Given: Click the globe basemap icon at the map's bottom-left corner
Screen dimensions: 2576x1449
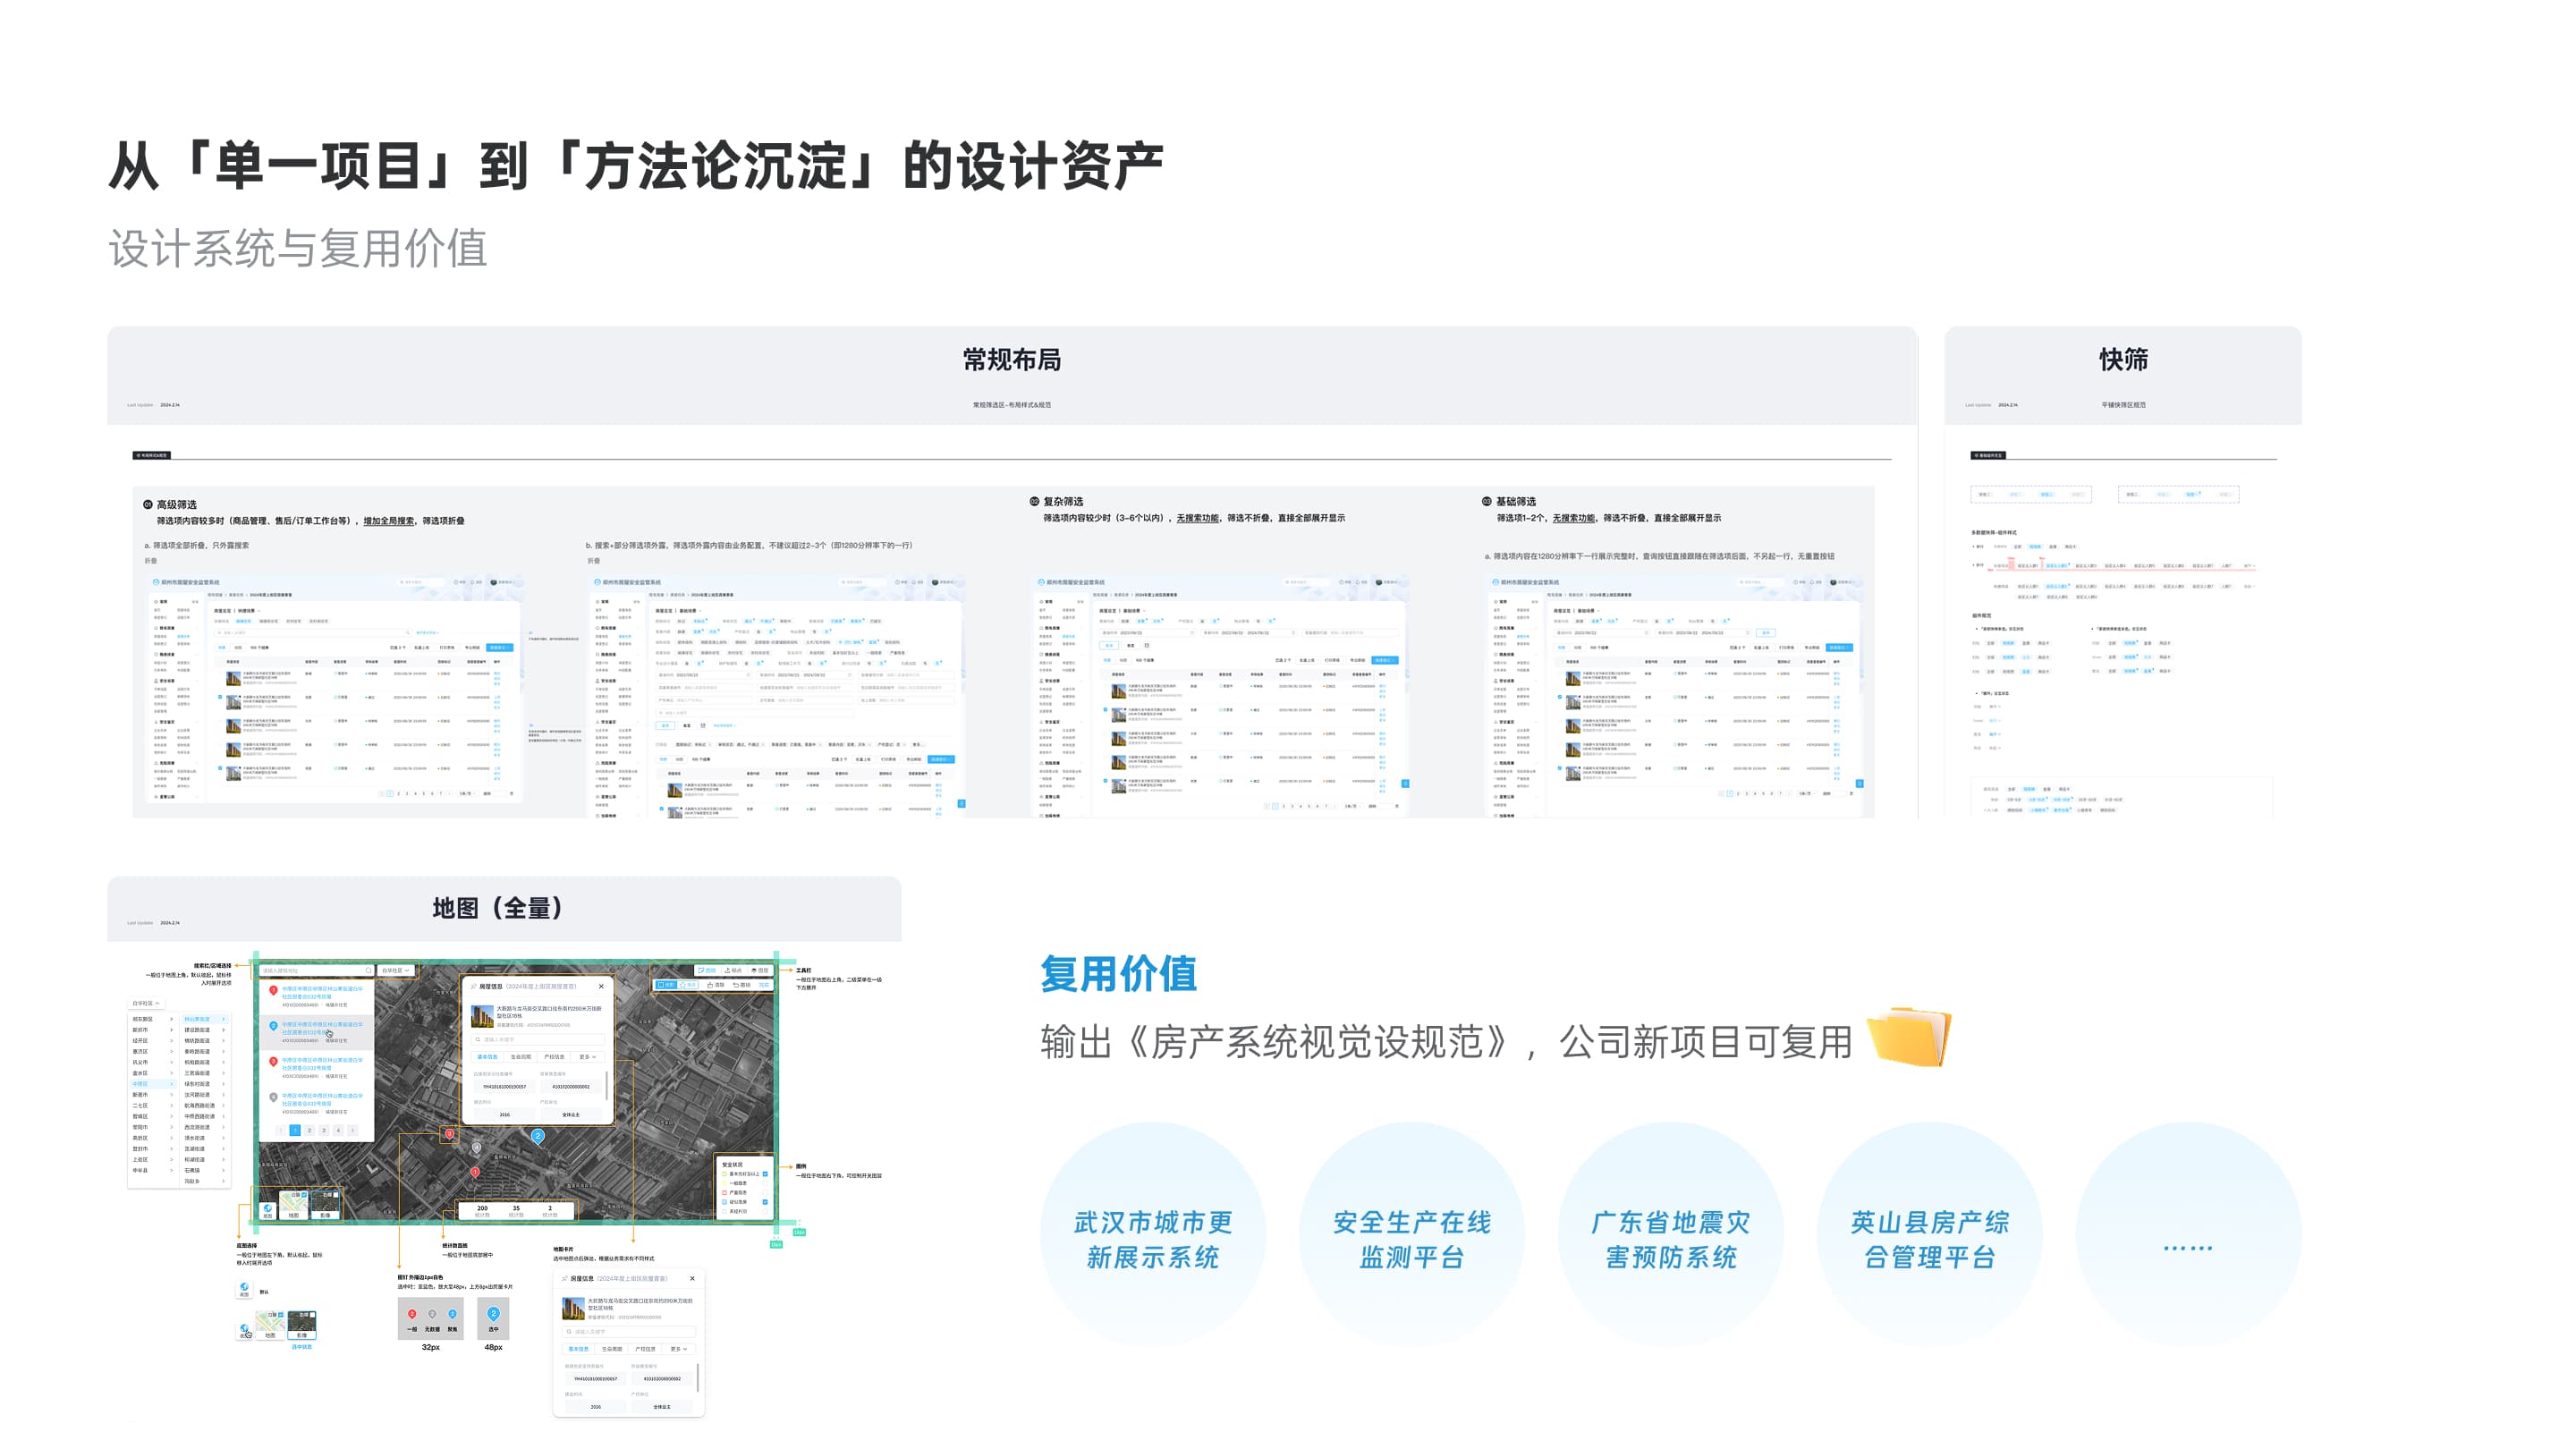Looking at the screenshot, I should (x=268, y=1210).
